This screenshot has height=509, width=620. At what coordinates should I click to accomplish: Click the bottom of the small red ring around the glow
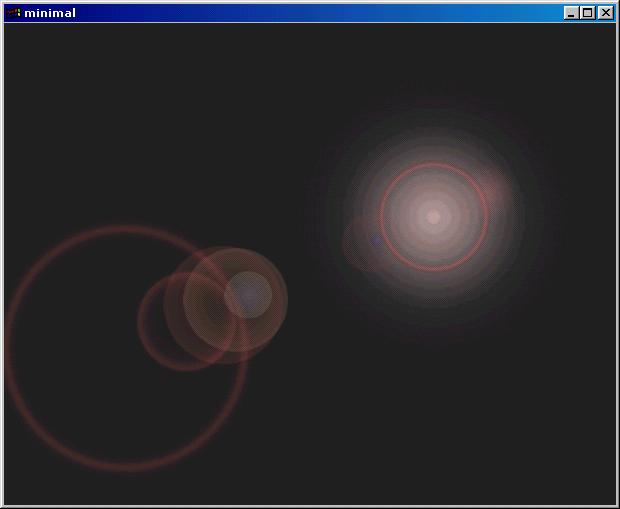433,268
